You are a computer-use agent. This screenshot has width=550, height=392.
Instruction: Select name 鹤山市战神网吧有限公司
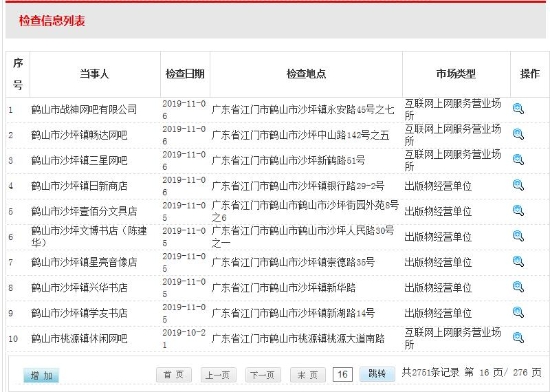coord(84,109)
